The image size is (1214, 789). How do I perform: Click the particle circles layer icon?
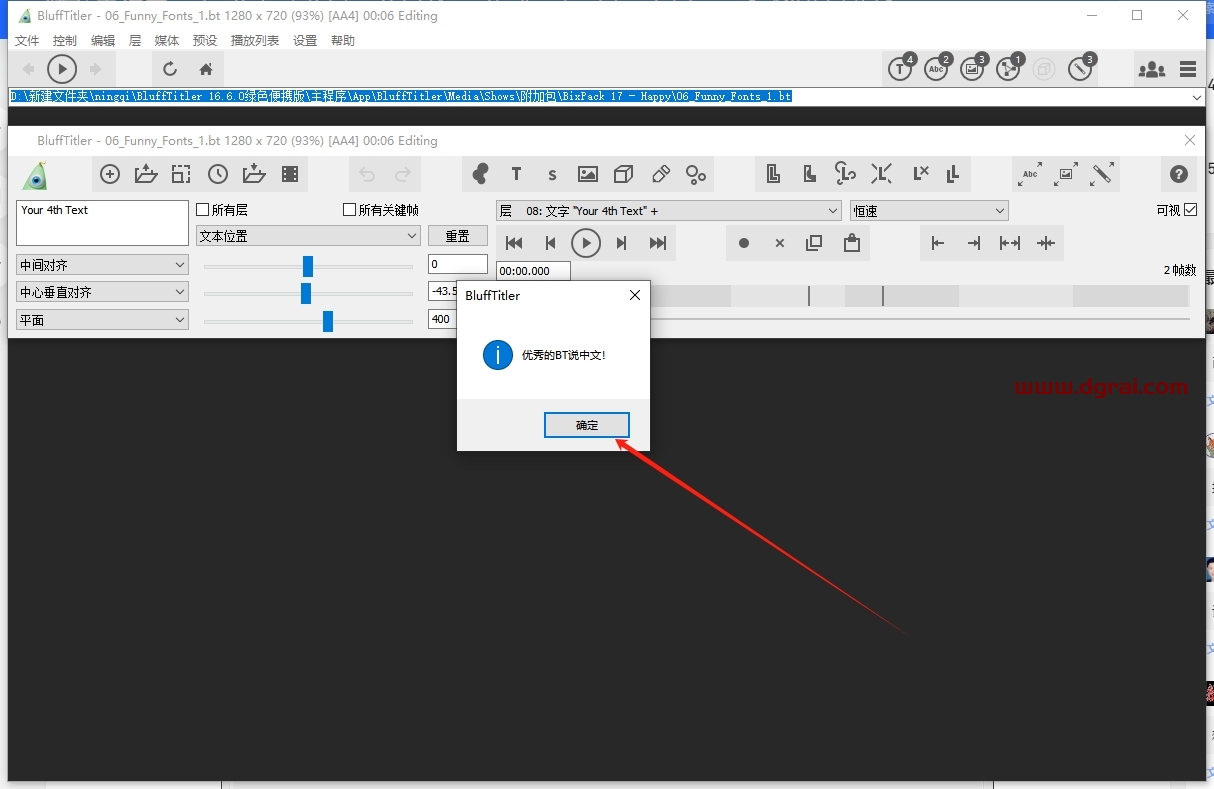tap(696, 174)
